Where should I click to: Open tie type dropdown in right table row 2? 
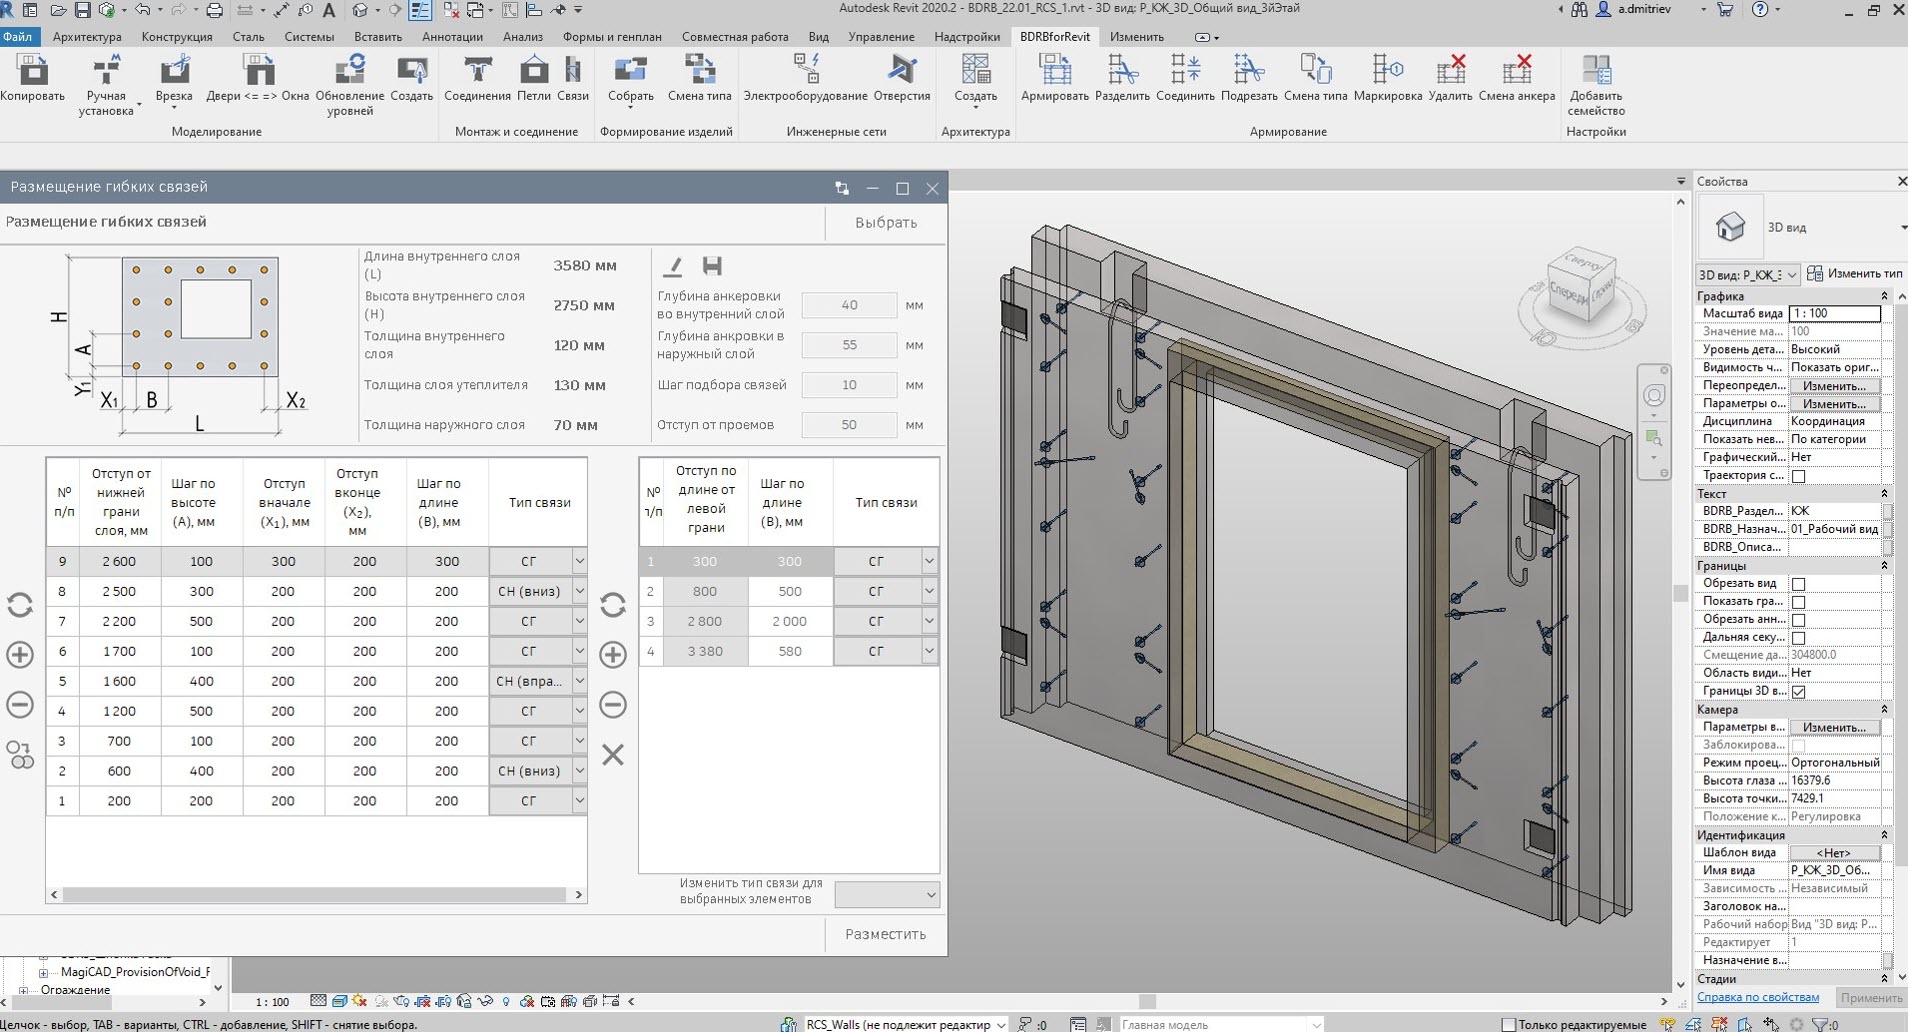(929, 591)
